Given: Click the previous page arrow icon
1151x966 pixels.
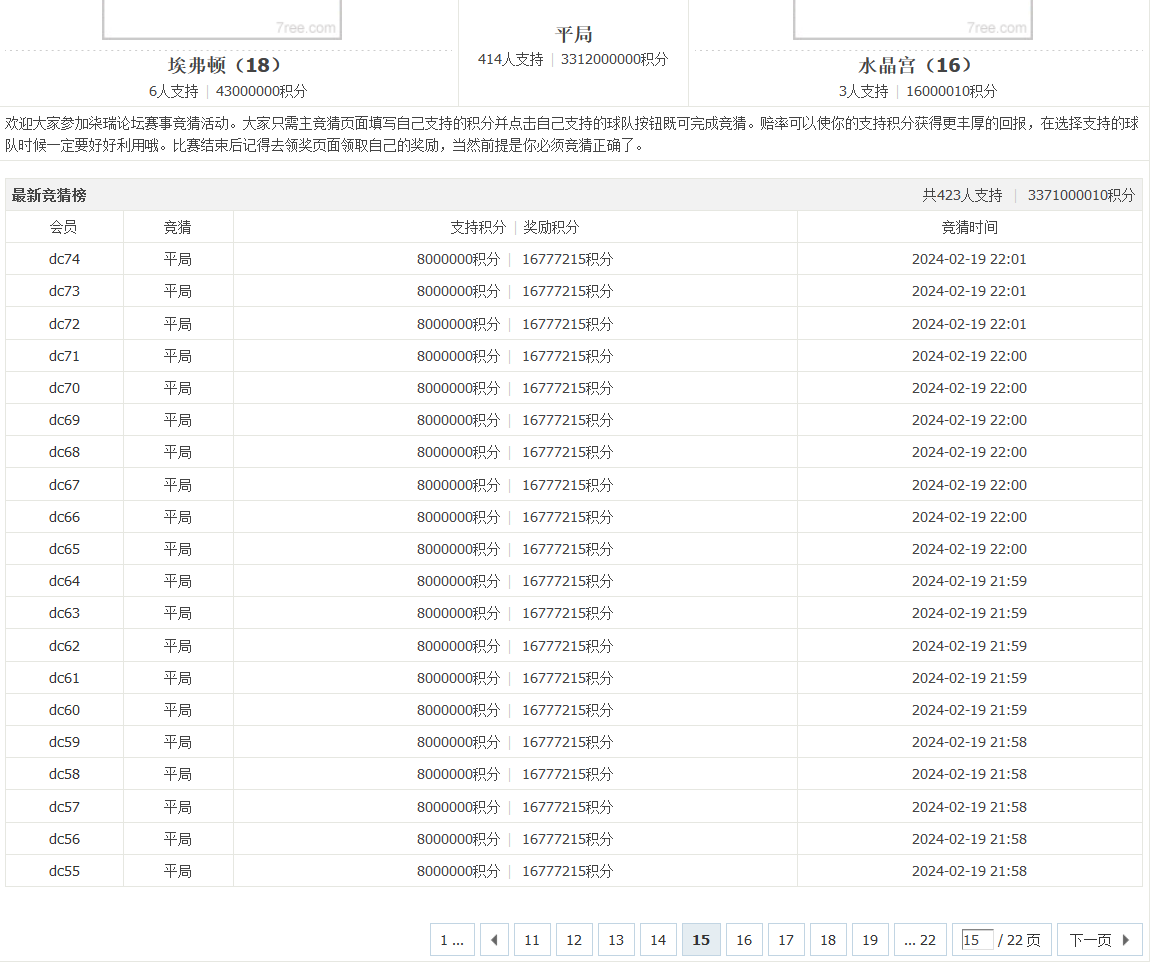Looking at the screenshot, I should [494, 939].
